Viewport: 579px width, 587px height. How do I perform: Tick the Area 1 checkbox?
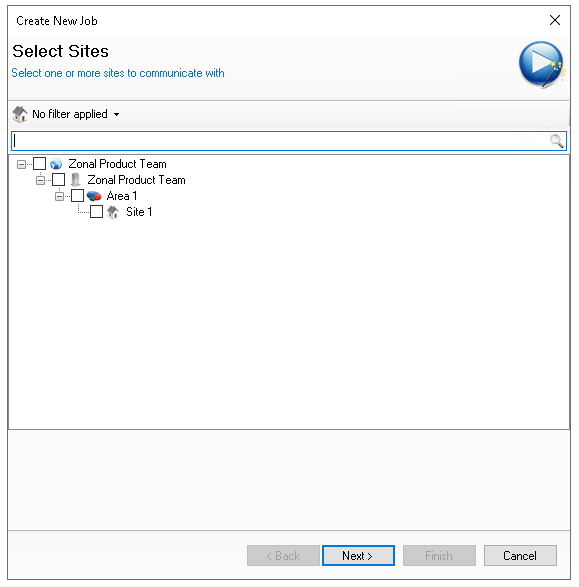pos(77,195)
